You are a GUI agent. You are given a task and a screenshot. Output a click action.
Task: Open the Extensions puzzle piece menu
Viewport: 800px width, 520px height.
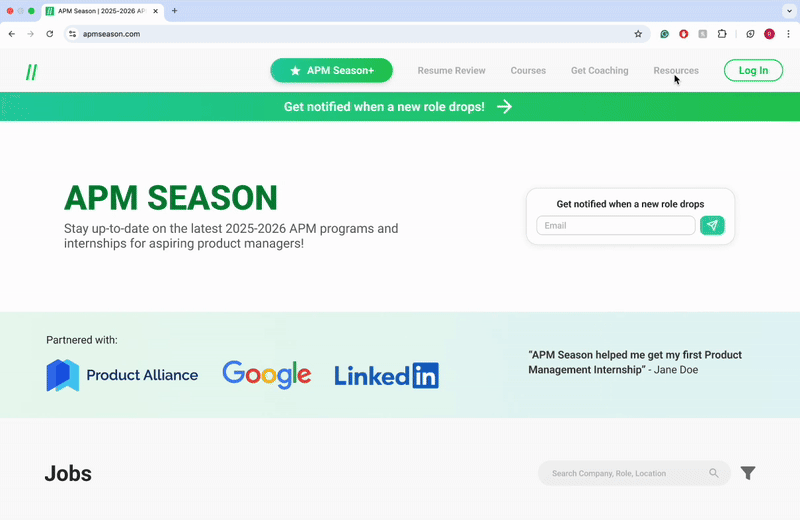722,34
